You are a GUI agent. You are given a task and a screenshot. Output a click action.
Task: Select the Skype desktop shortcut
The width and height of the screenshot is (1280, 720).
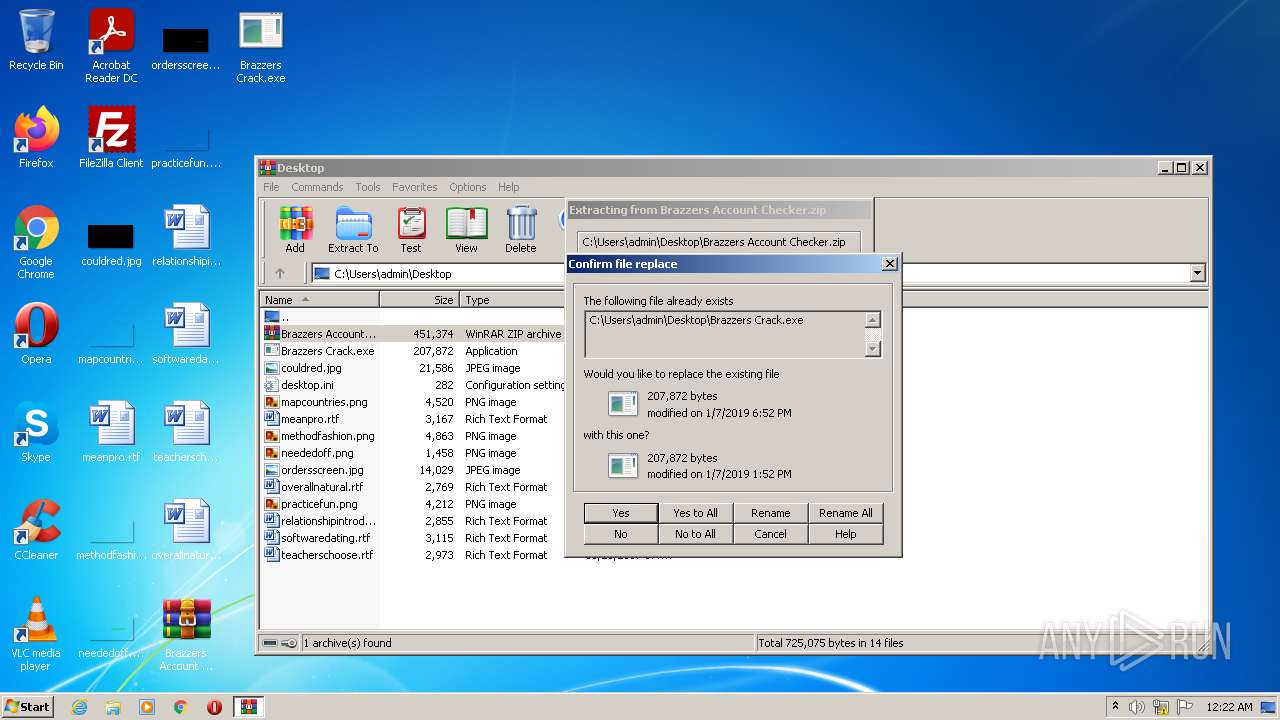[36, 432]
